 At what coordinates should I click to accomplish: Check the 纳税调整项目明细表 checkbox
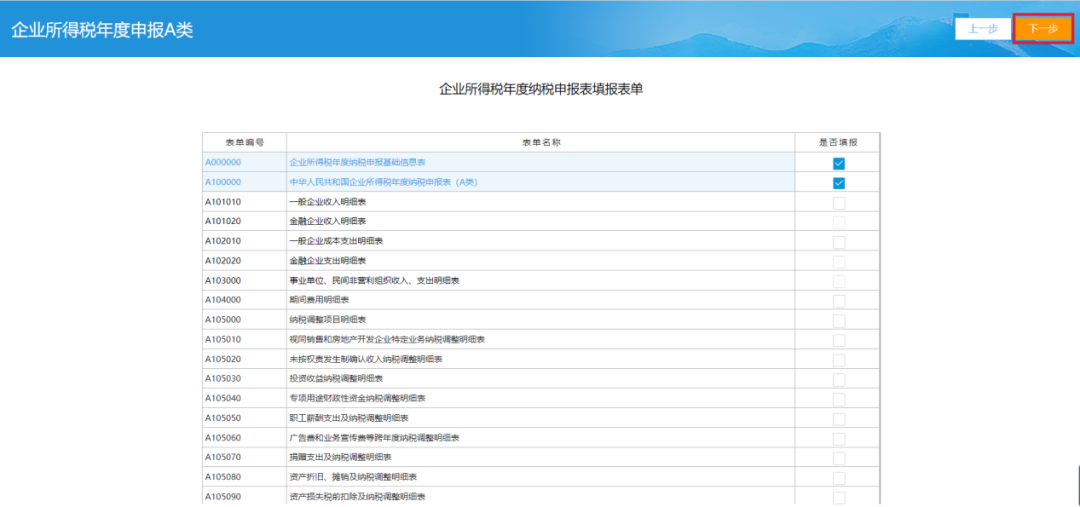838,320
